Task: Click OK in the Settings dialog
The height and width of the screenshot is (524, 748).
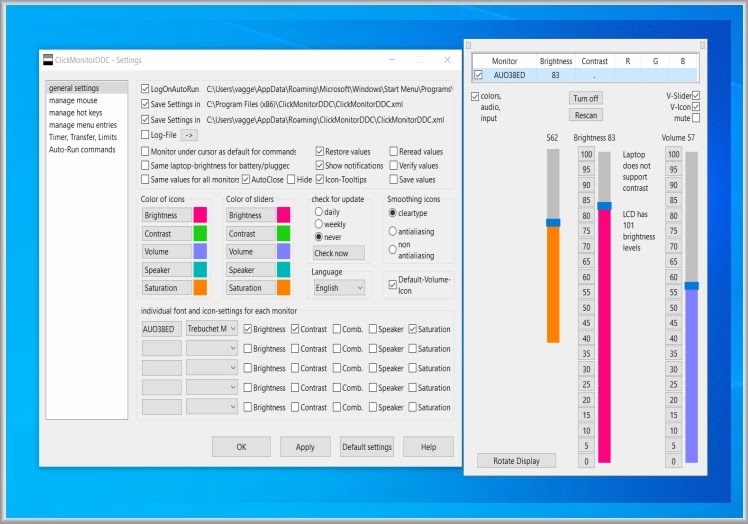Action: point(241,447)
